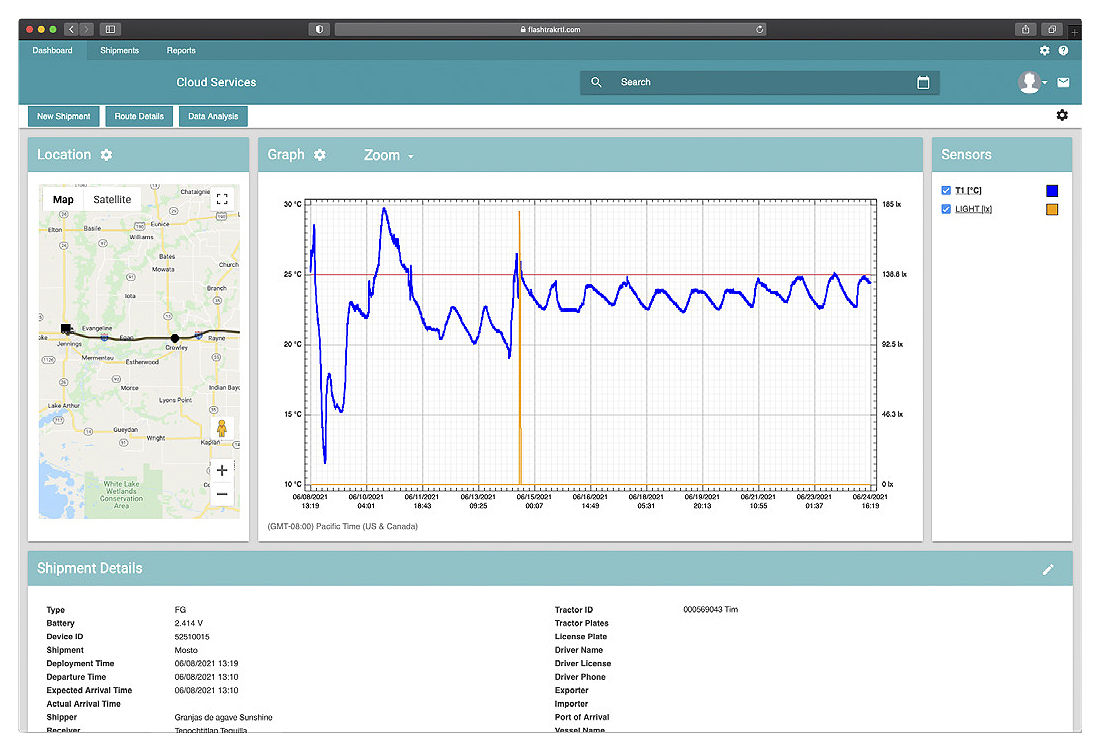Click the calendar icon in search bar
The width and height of the screenshot is (1100, 750).
[923, 83]
